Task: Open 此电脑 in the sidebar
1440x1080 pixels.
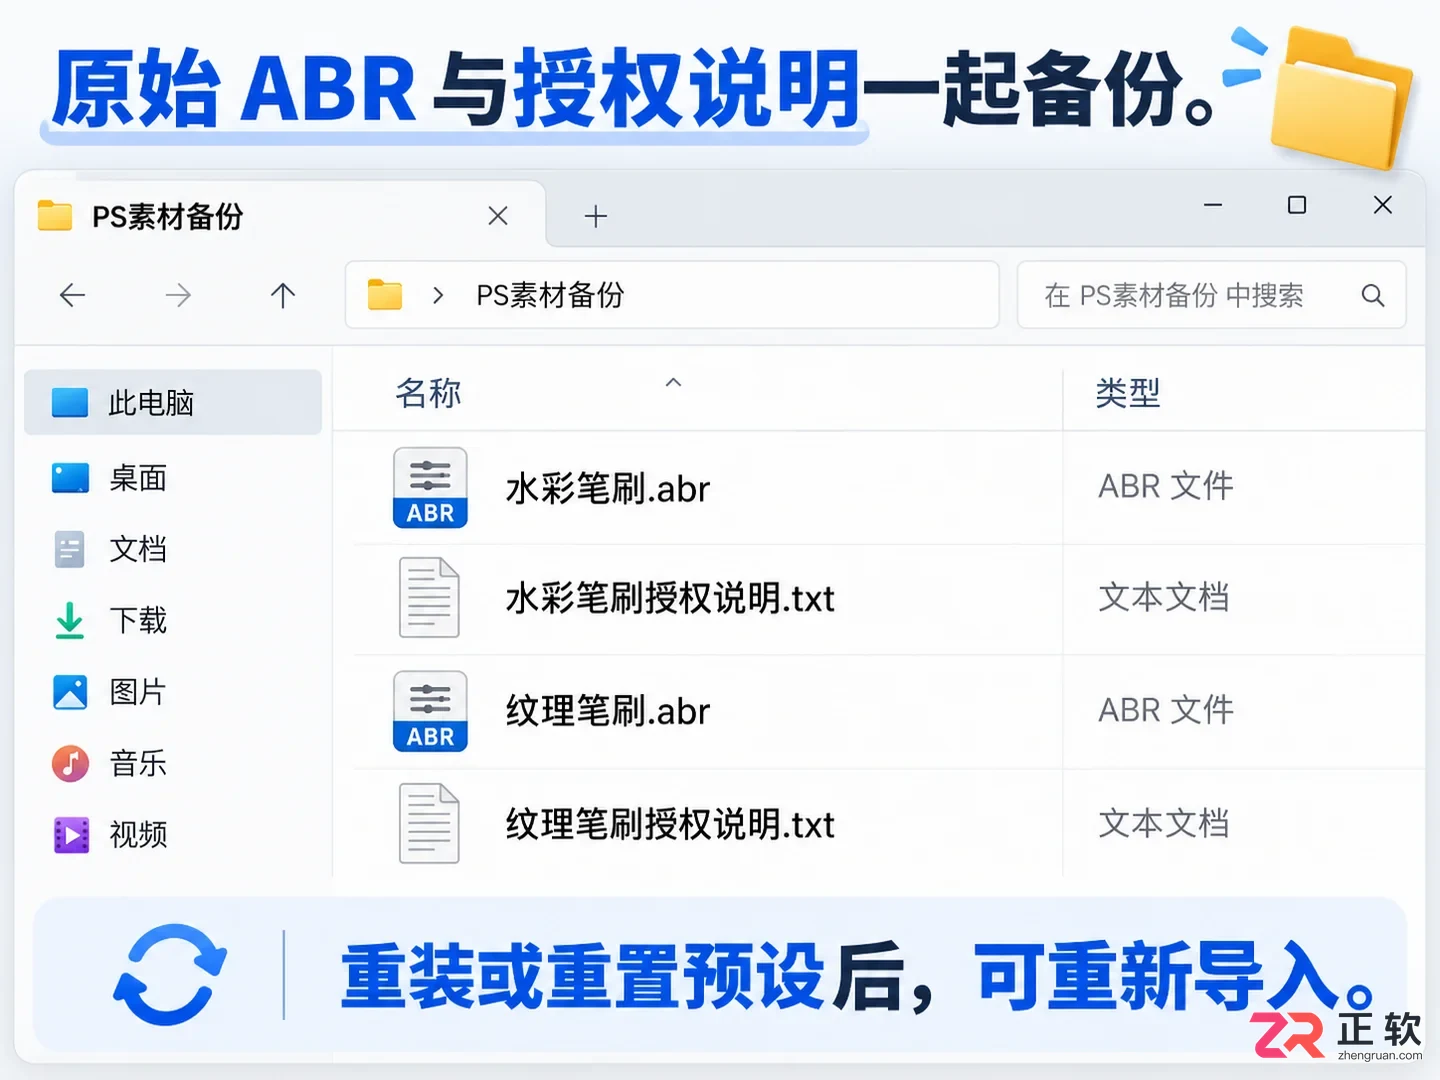Action: tap(173, 402)
